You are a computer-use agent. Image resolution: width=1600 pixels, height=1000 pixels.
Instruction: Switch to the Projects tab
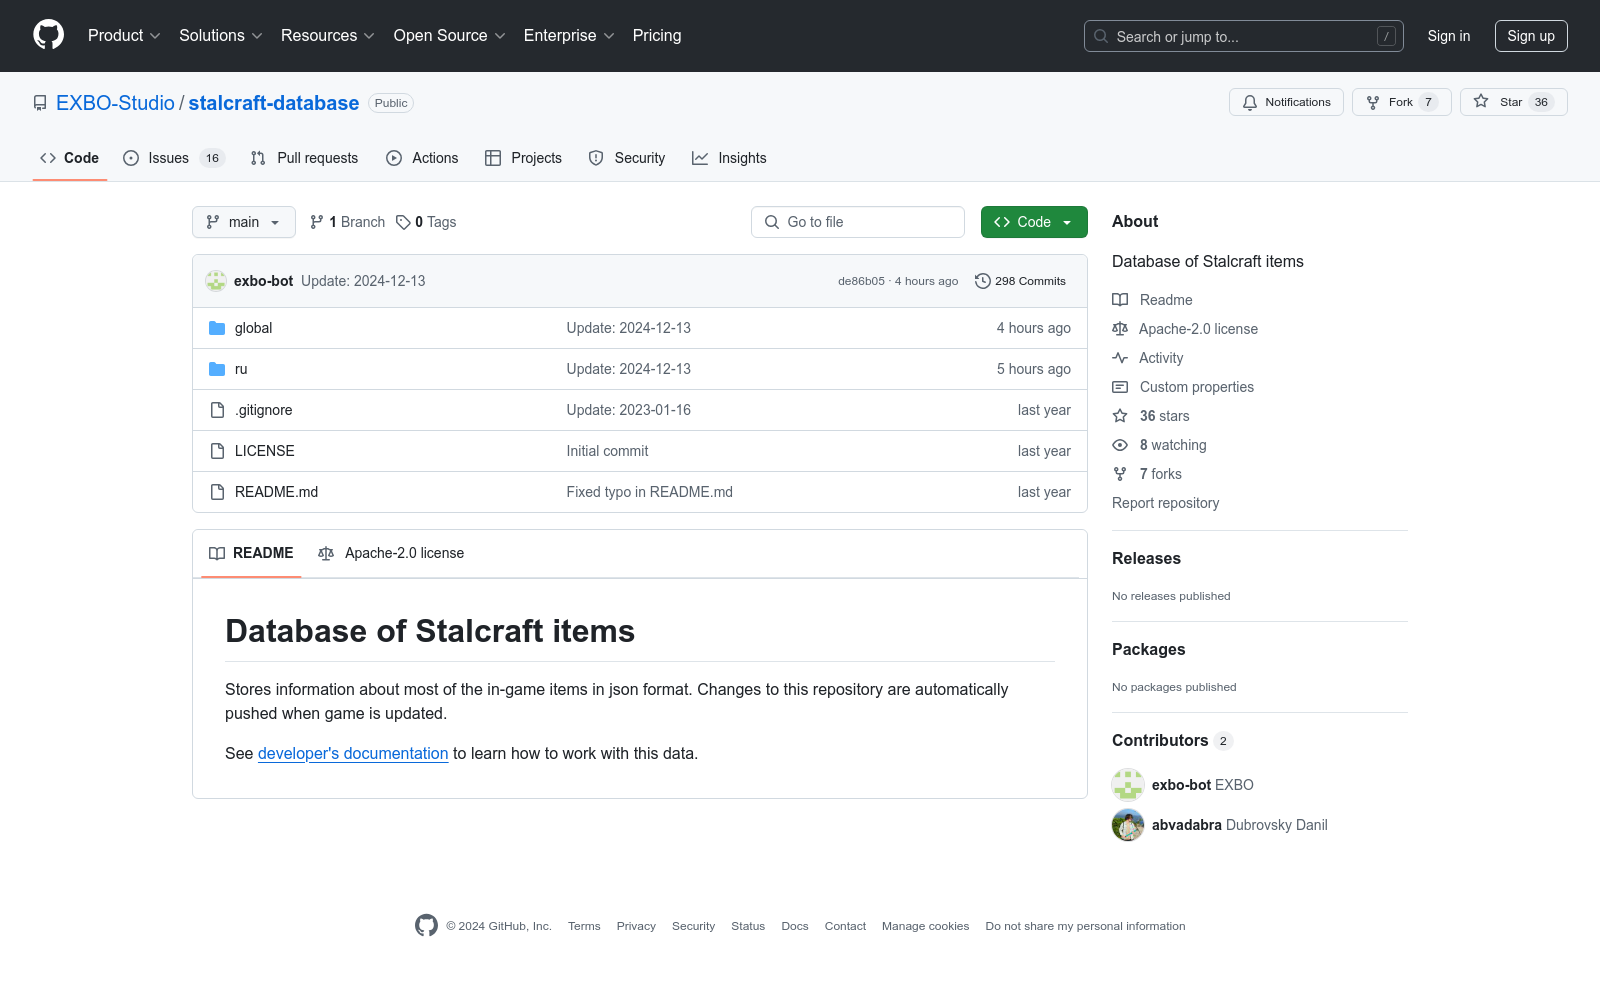523,158
